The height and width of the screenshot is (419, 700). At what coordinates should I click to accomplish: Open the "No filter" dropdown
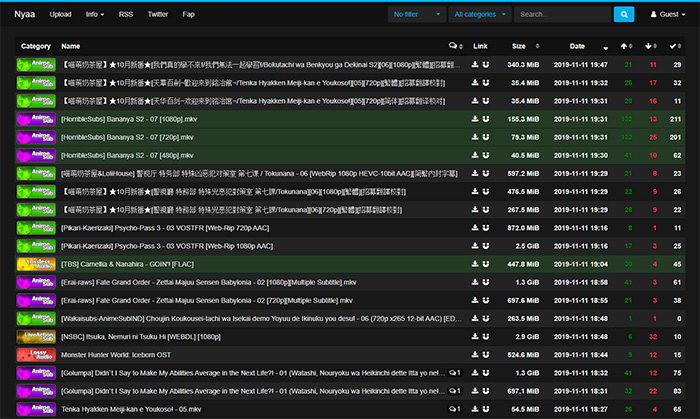pyautogui.click(x=417, y=15)
